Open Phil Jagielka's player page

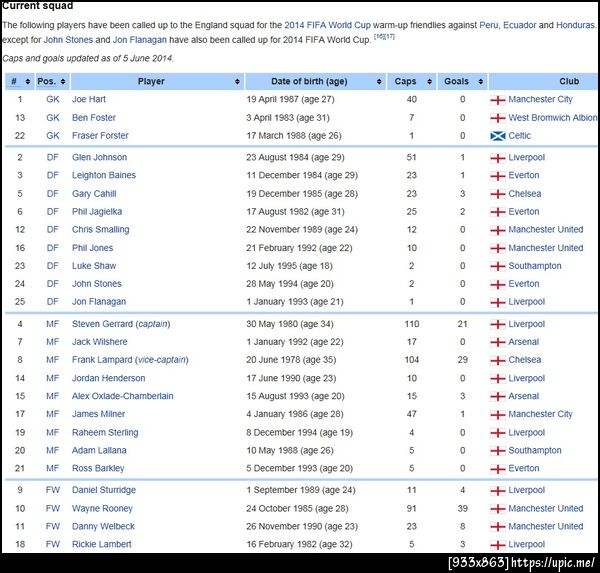[x=97, y=212]
